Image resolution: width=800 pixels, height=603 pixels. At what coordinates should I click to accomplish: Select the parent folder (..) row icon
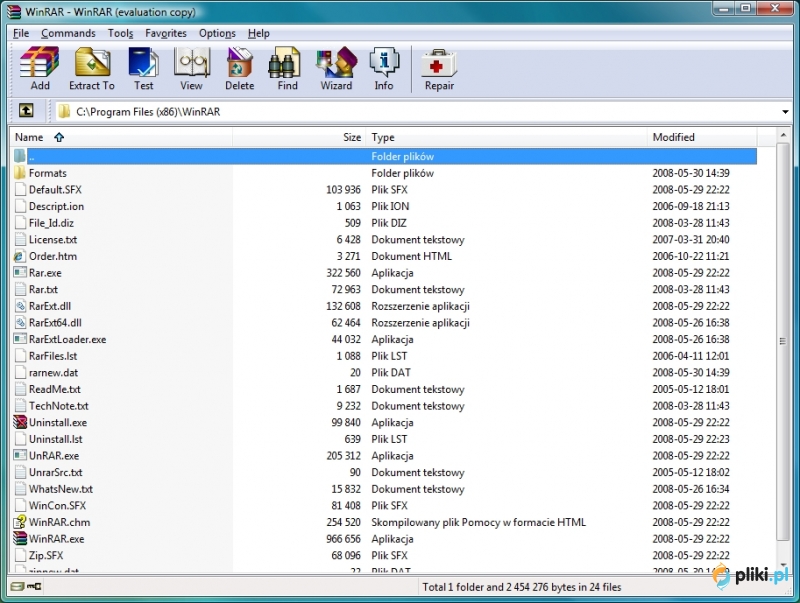(x=20, y=156)
